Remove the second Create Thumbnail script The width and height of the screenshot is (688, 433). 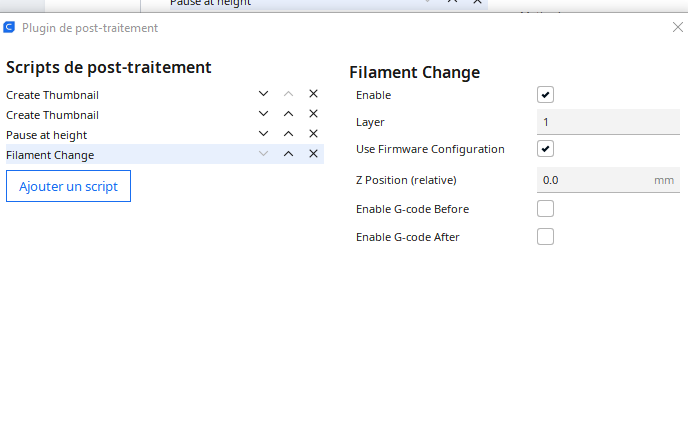coord(313,114)
